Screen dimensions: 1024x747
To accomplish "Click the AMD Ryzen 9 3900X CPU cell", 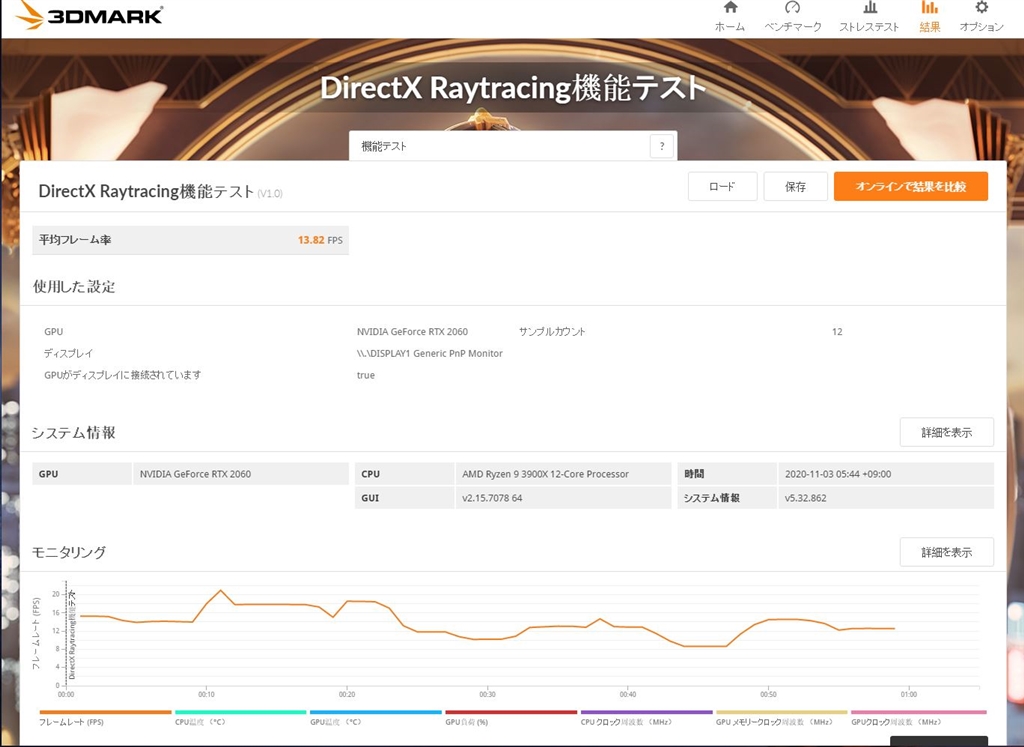I will 563,474.
